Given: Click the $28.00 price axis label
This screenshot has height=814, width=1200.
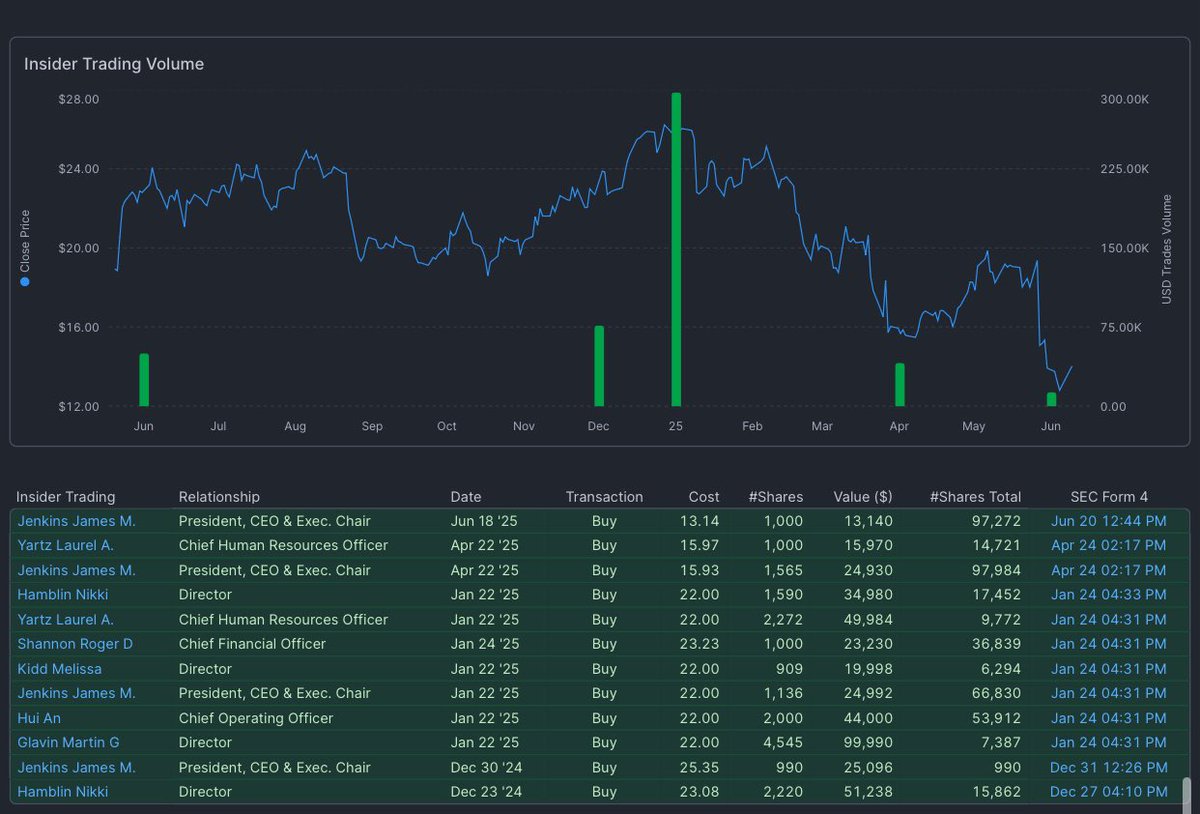Looking at the screenshot, I should tap(78, 99).
